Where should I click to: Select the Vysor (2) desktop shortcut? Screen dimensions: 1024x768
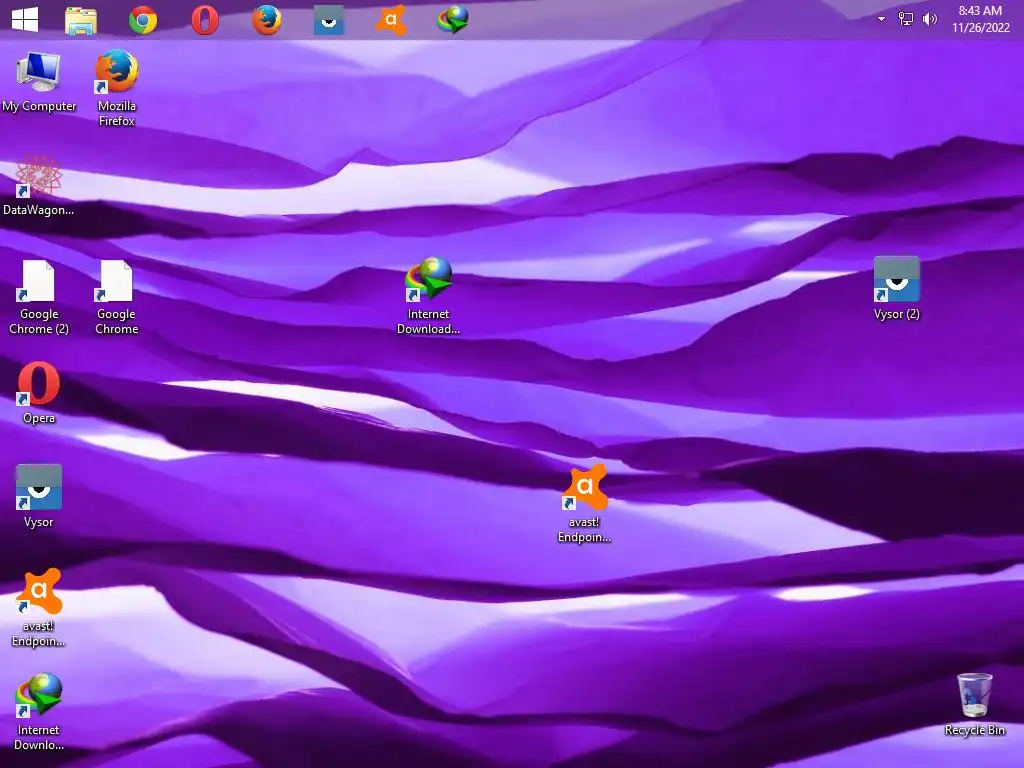pos(897,289)
